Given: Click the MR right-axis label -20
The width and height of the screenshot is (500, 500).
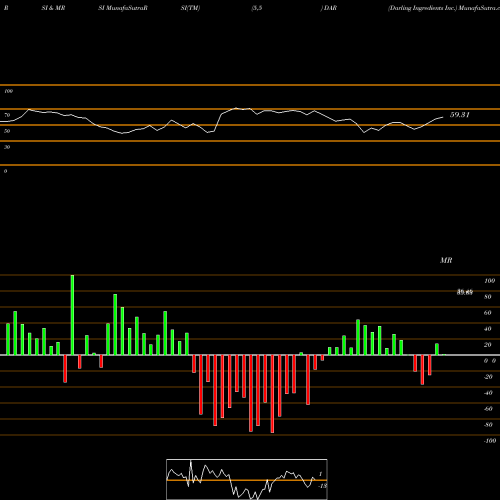Looking at the screenshot, I should coord(488,377).
